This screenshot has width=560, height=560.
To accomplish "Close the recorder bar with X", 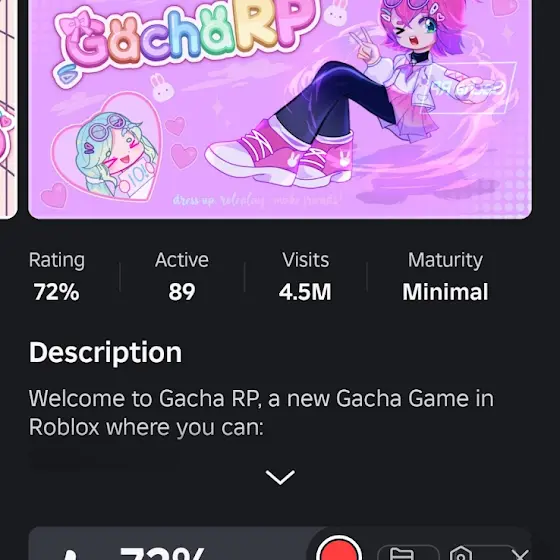I will pos(520,554).
